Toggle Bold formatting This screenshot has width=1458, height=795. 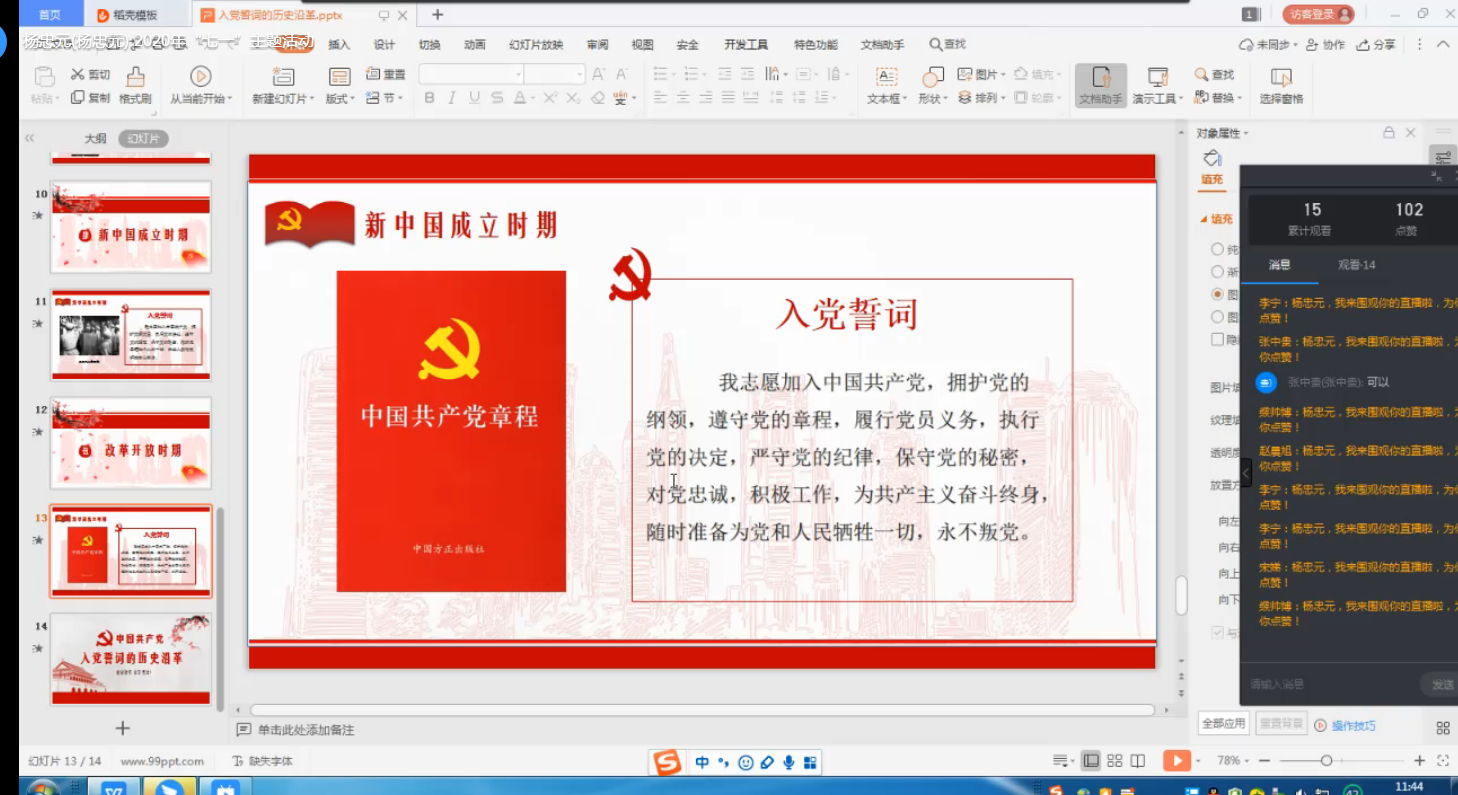pyautogui.click(x=429, y=98)
